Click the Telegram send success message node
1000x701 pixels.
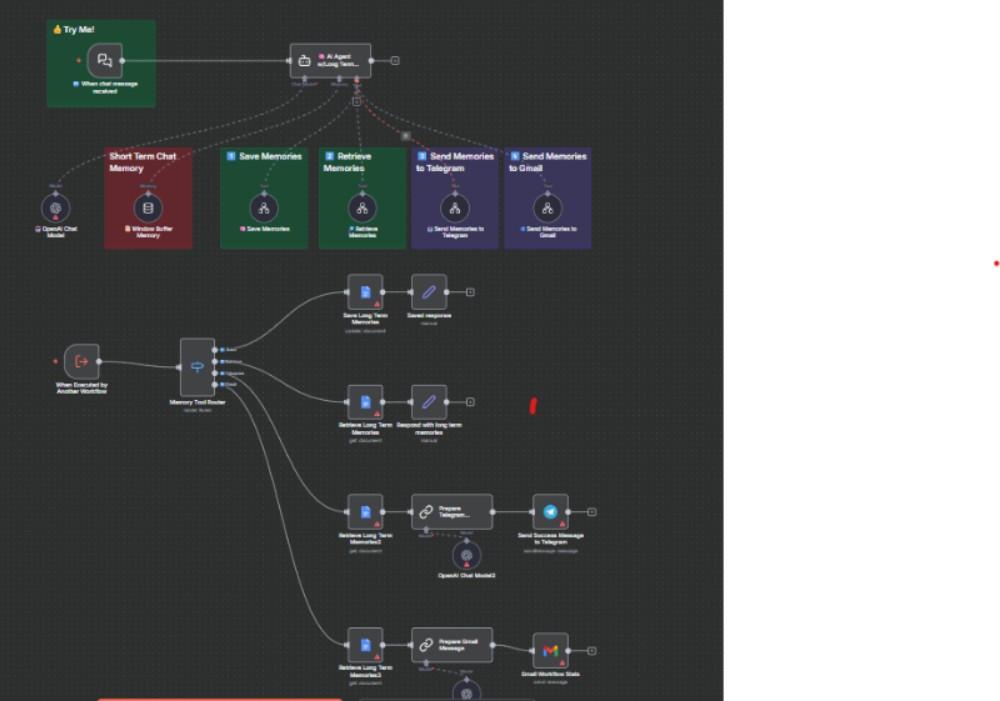550,511
